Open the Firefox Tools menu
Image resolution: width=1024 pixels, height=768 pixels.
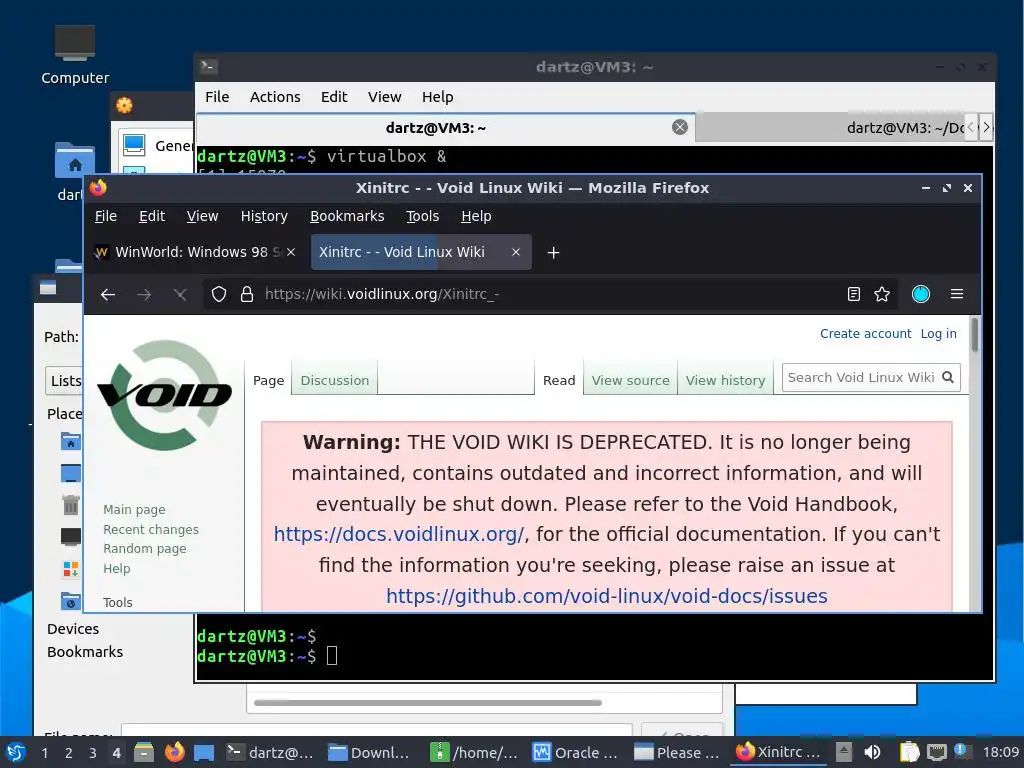[x=423, y=216]
